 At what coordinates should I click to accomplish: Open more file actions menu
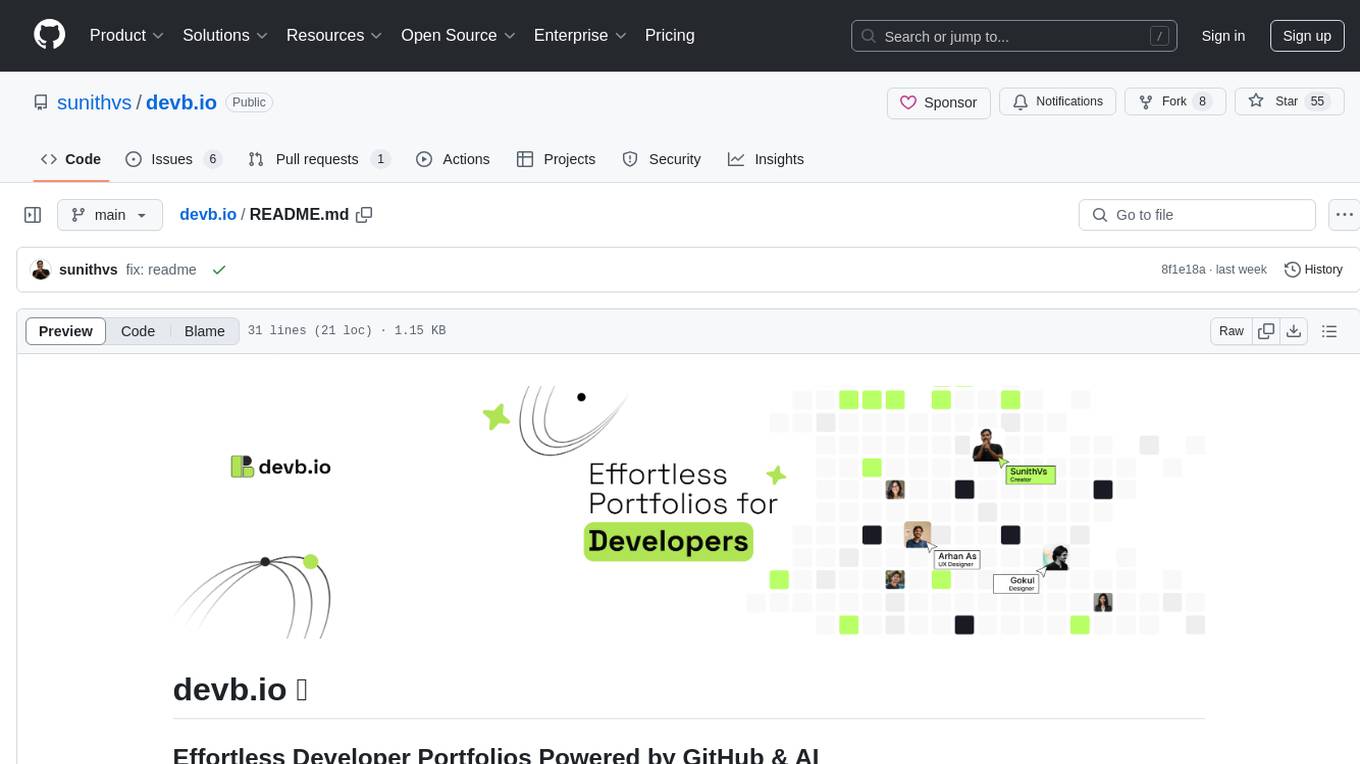[1344, 215]
